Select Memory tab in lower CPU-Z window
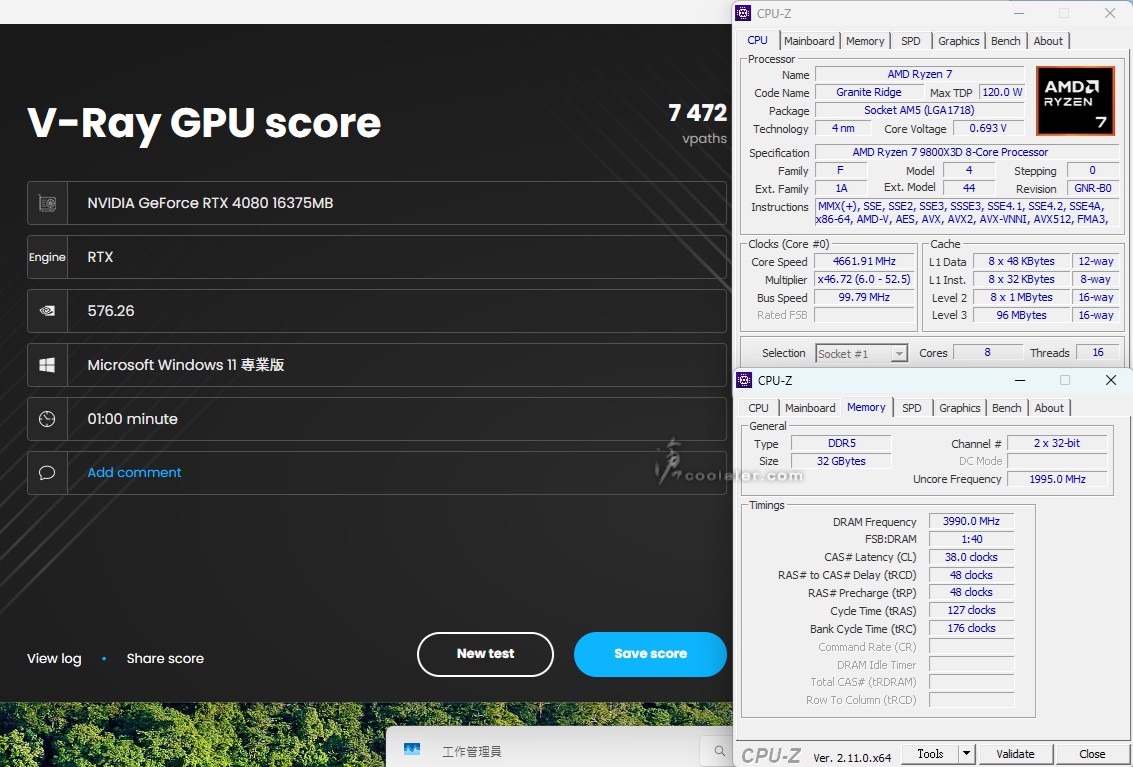The image size is (1133, 767). pyautogui.click(x=866, y=407)
